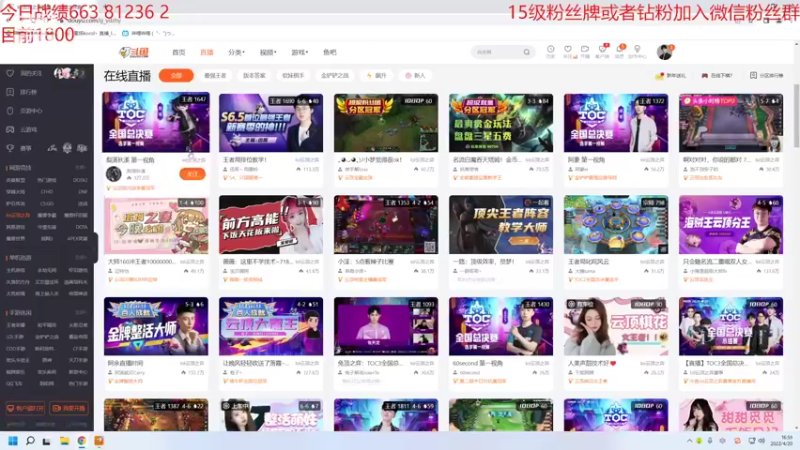
Task: Focus the header search input field
Action: click(497, 52)
